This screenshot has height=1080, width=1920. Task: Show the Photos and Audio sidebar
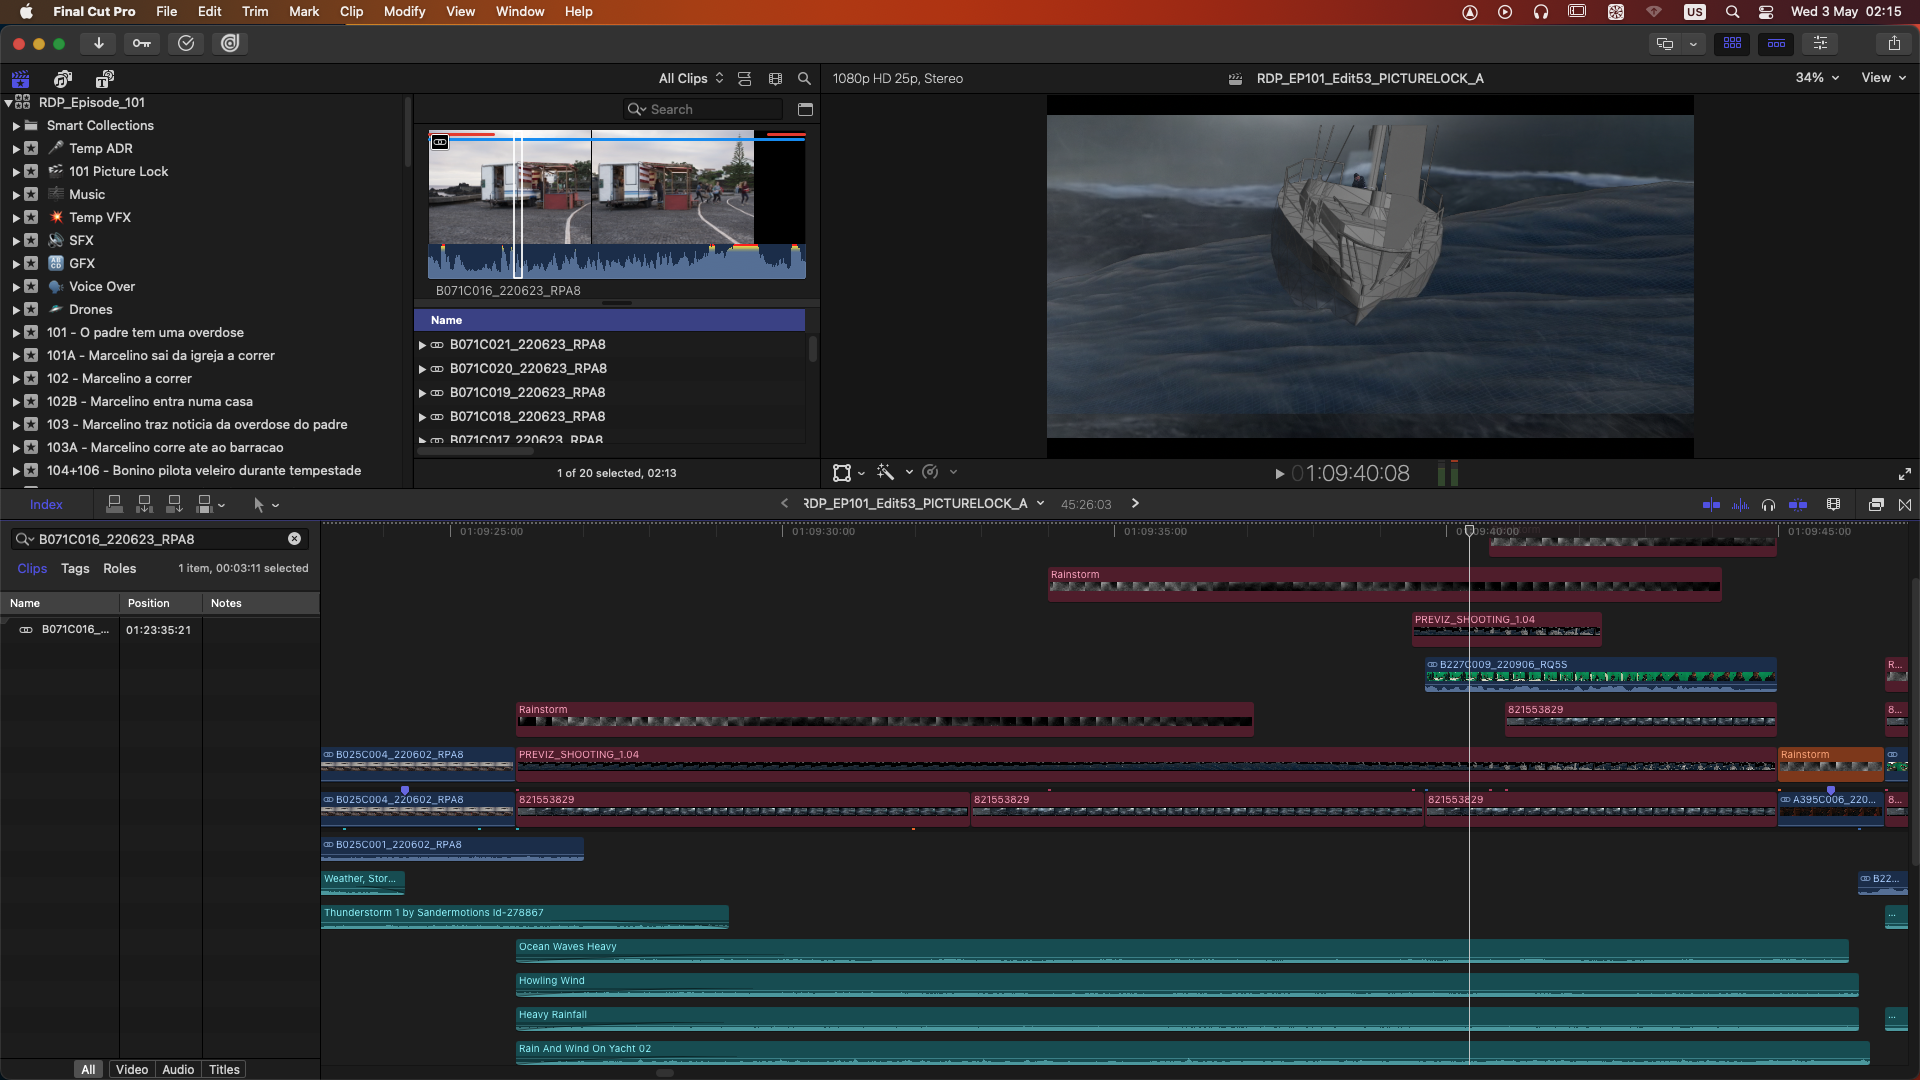click(63, 79)
